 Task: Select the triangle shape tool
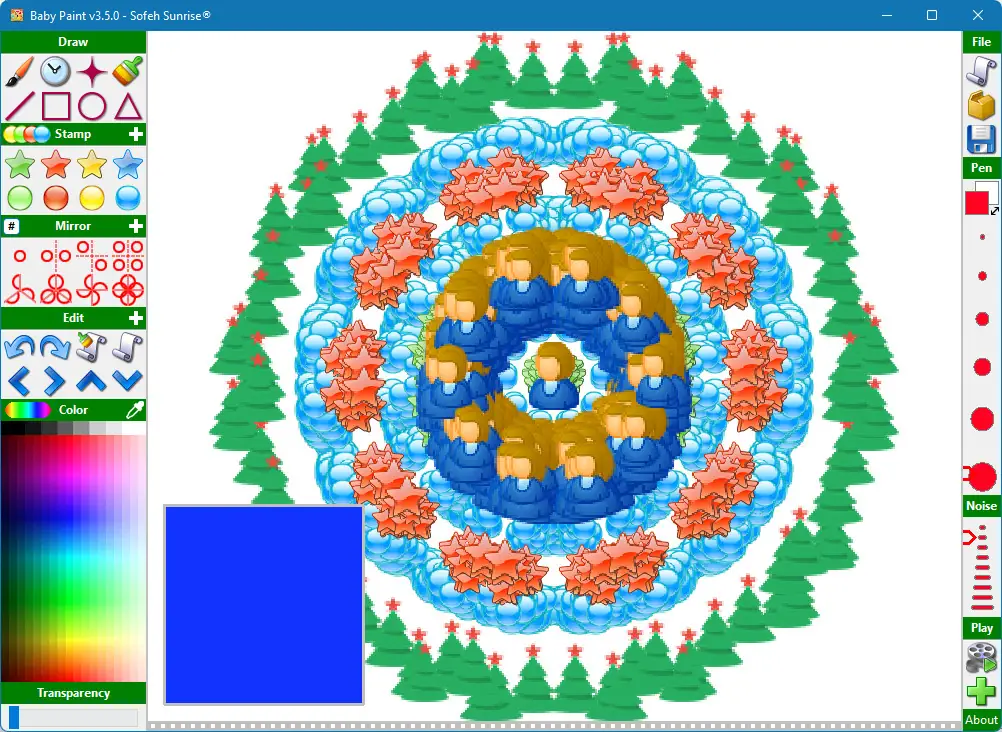click(x=128, y=106)
